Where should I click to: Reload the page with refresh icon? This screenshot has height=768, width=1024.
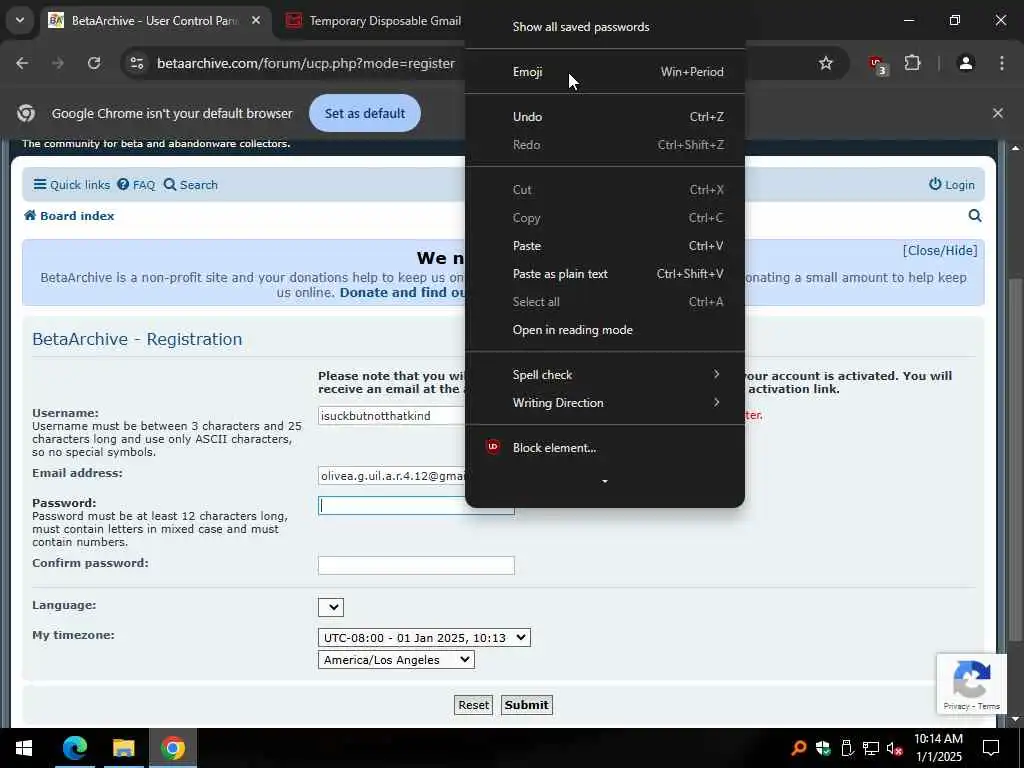(94, 63)
